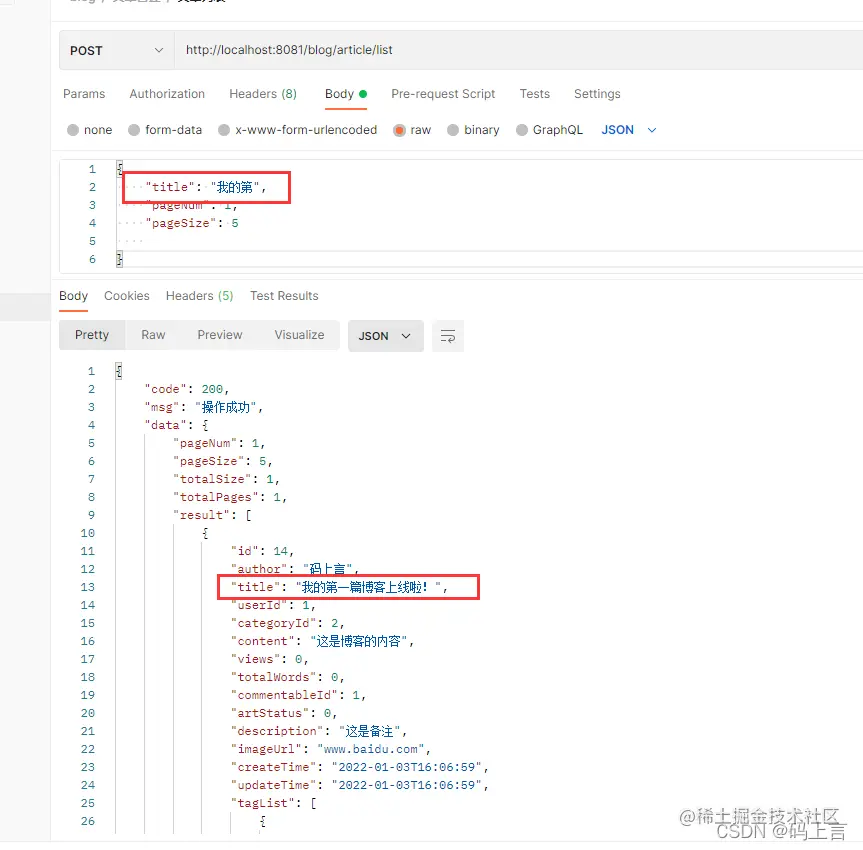This screenshot has height=850, width=863.
Task: Select the request Body tab
Action: coord(346,94)
